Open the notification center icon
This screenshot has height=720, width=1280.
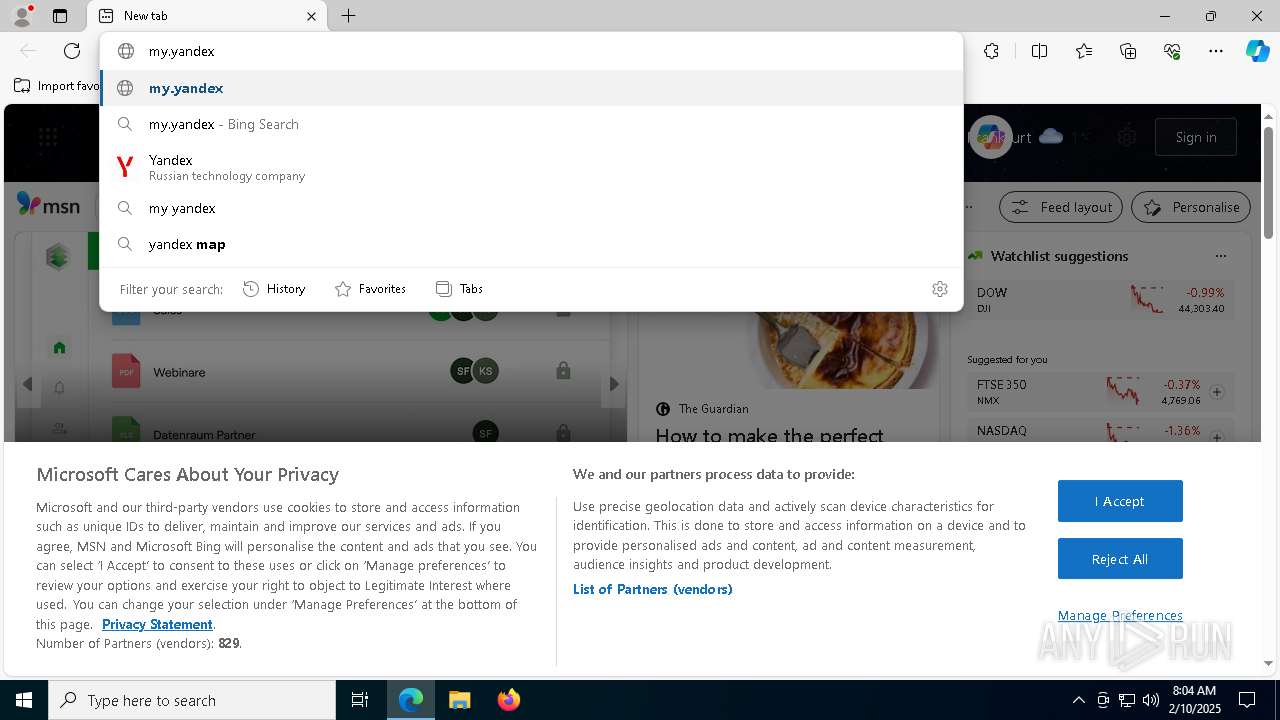coord(1247,700)
